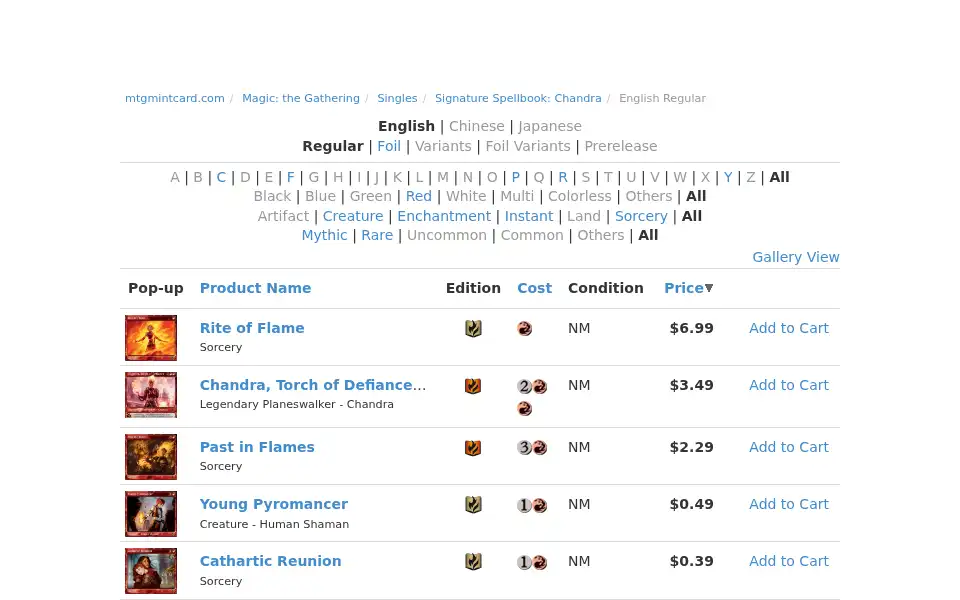The image size is (960, 600).
Task: Sort the table by Price
Action: [684, 288]
